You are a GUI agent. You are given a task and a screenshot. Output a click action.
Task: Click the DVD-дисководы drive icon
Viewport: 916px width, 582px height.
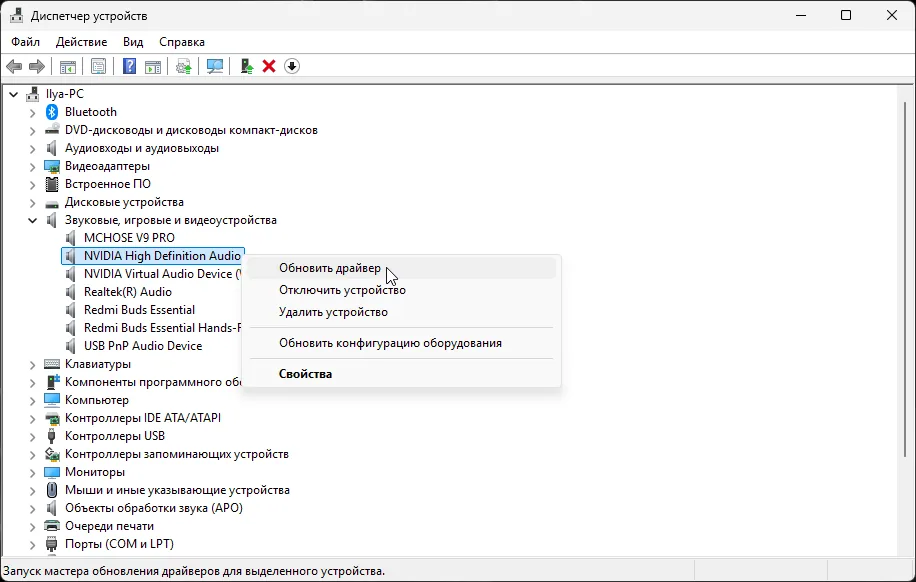click(52, 130)
